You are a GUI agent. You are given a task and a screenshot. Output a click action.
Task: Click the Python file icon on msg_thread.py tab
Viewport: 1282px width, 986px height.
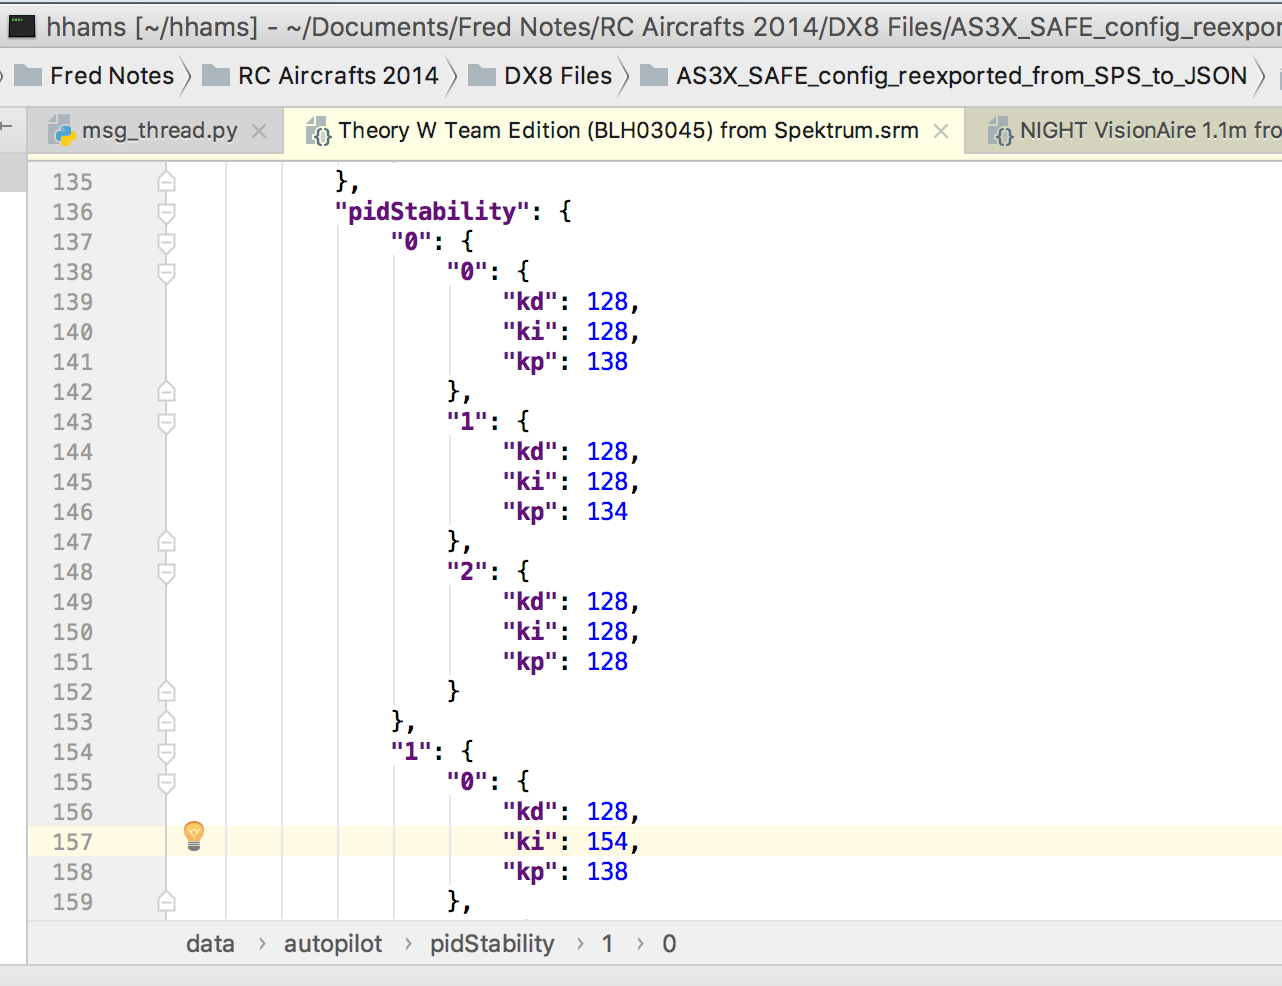coord(62,131)
